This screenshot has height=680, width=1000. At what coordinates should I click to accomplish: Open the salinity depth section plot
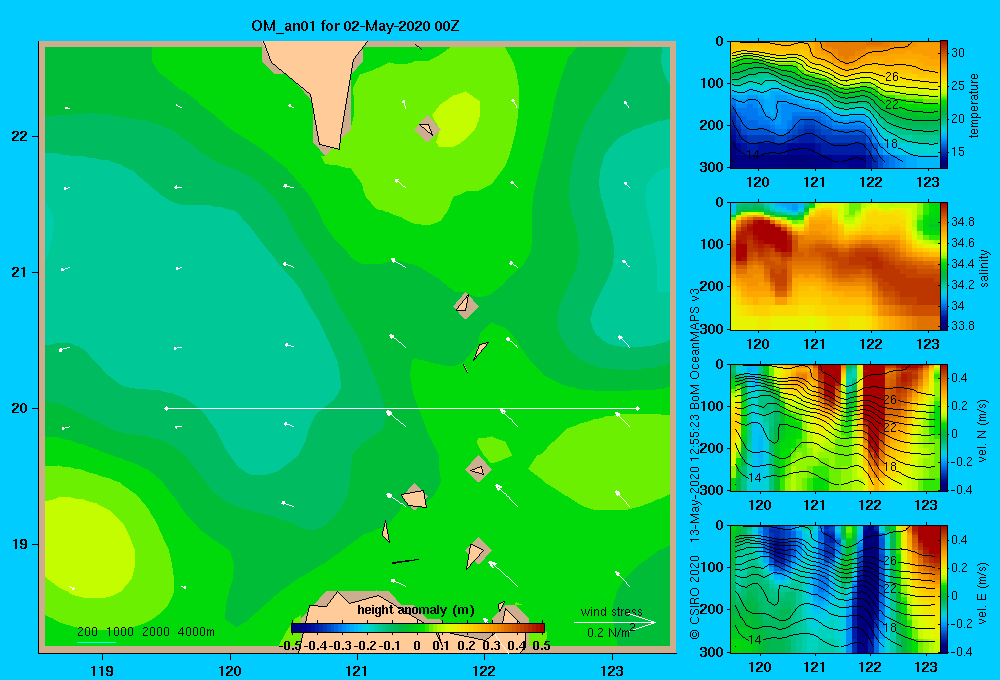pyautogui.click(x=834, y=266)
